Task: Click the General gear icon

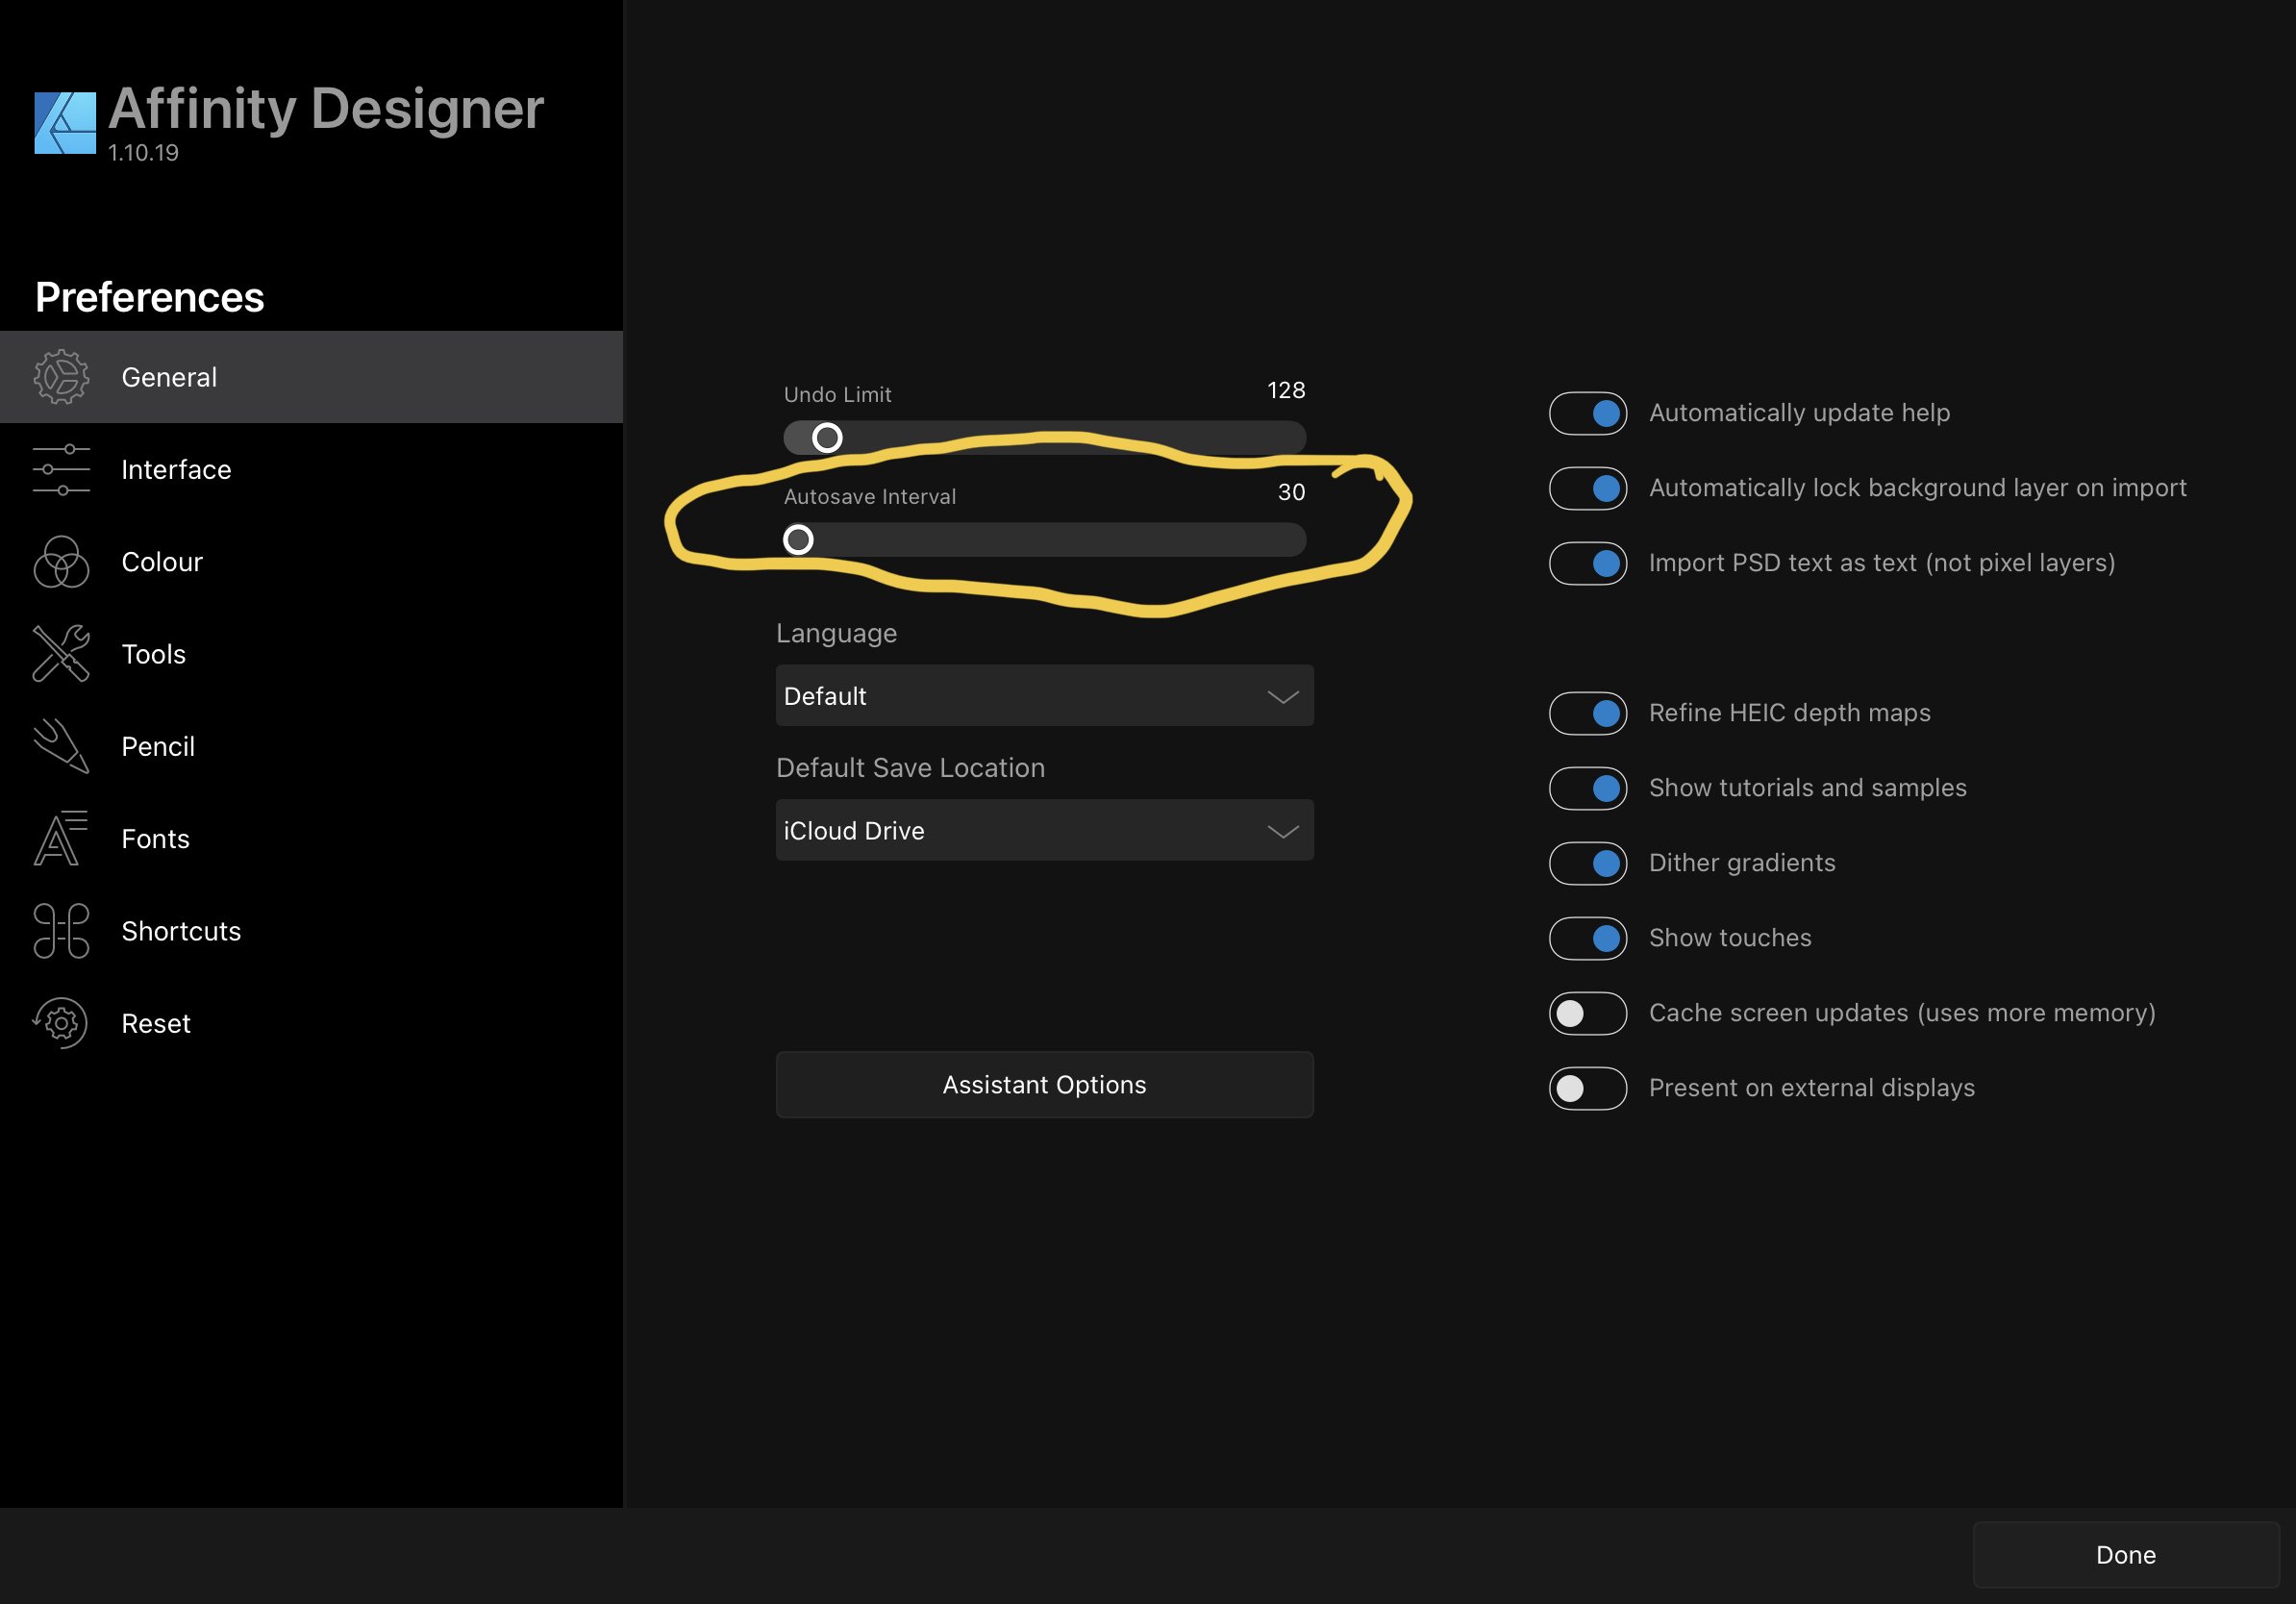Action: pos(61,377)
